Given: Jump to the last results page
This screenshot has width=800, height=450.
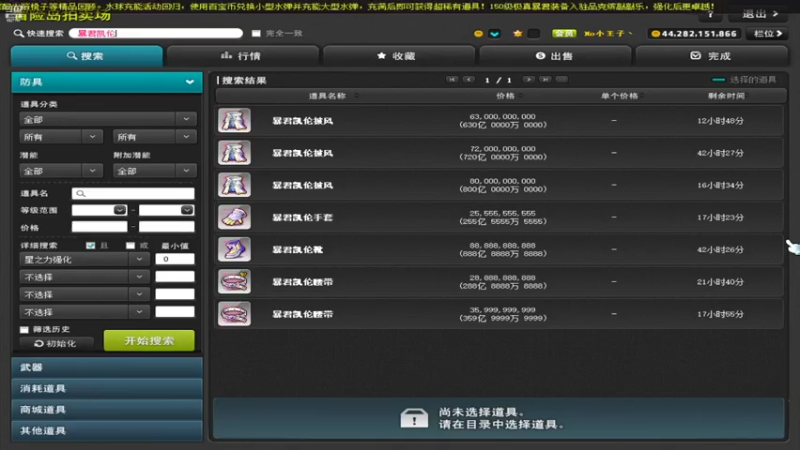Looking at the screenshot, I should coord(545,80).
